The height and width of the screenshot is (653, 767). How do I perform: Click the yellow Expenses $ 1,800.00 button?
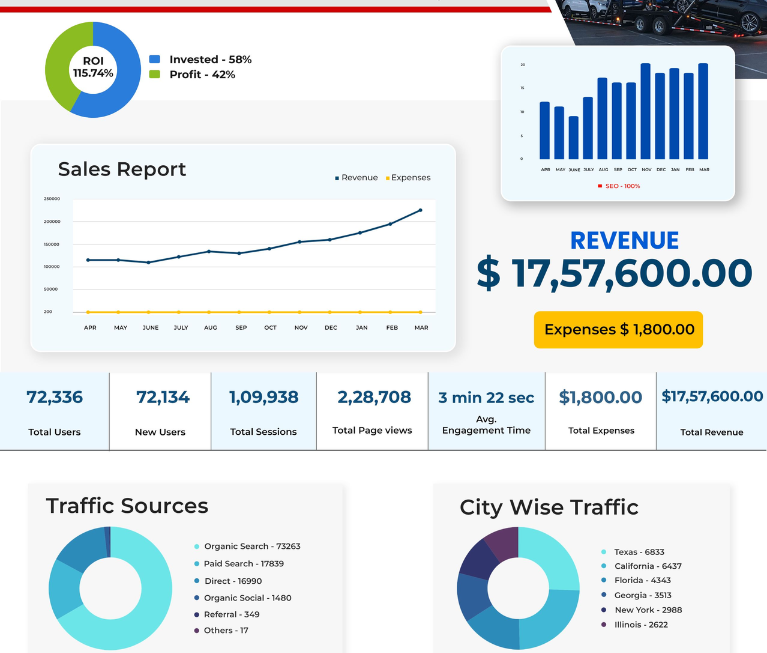click(618, 330)
